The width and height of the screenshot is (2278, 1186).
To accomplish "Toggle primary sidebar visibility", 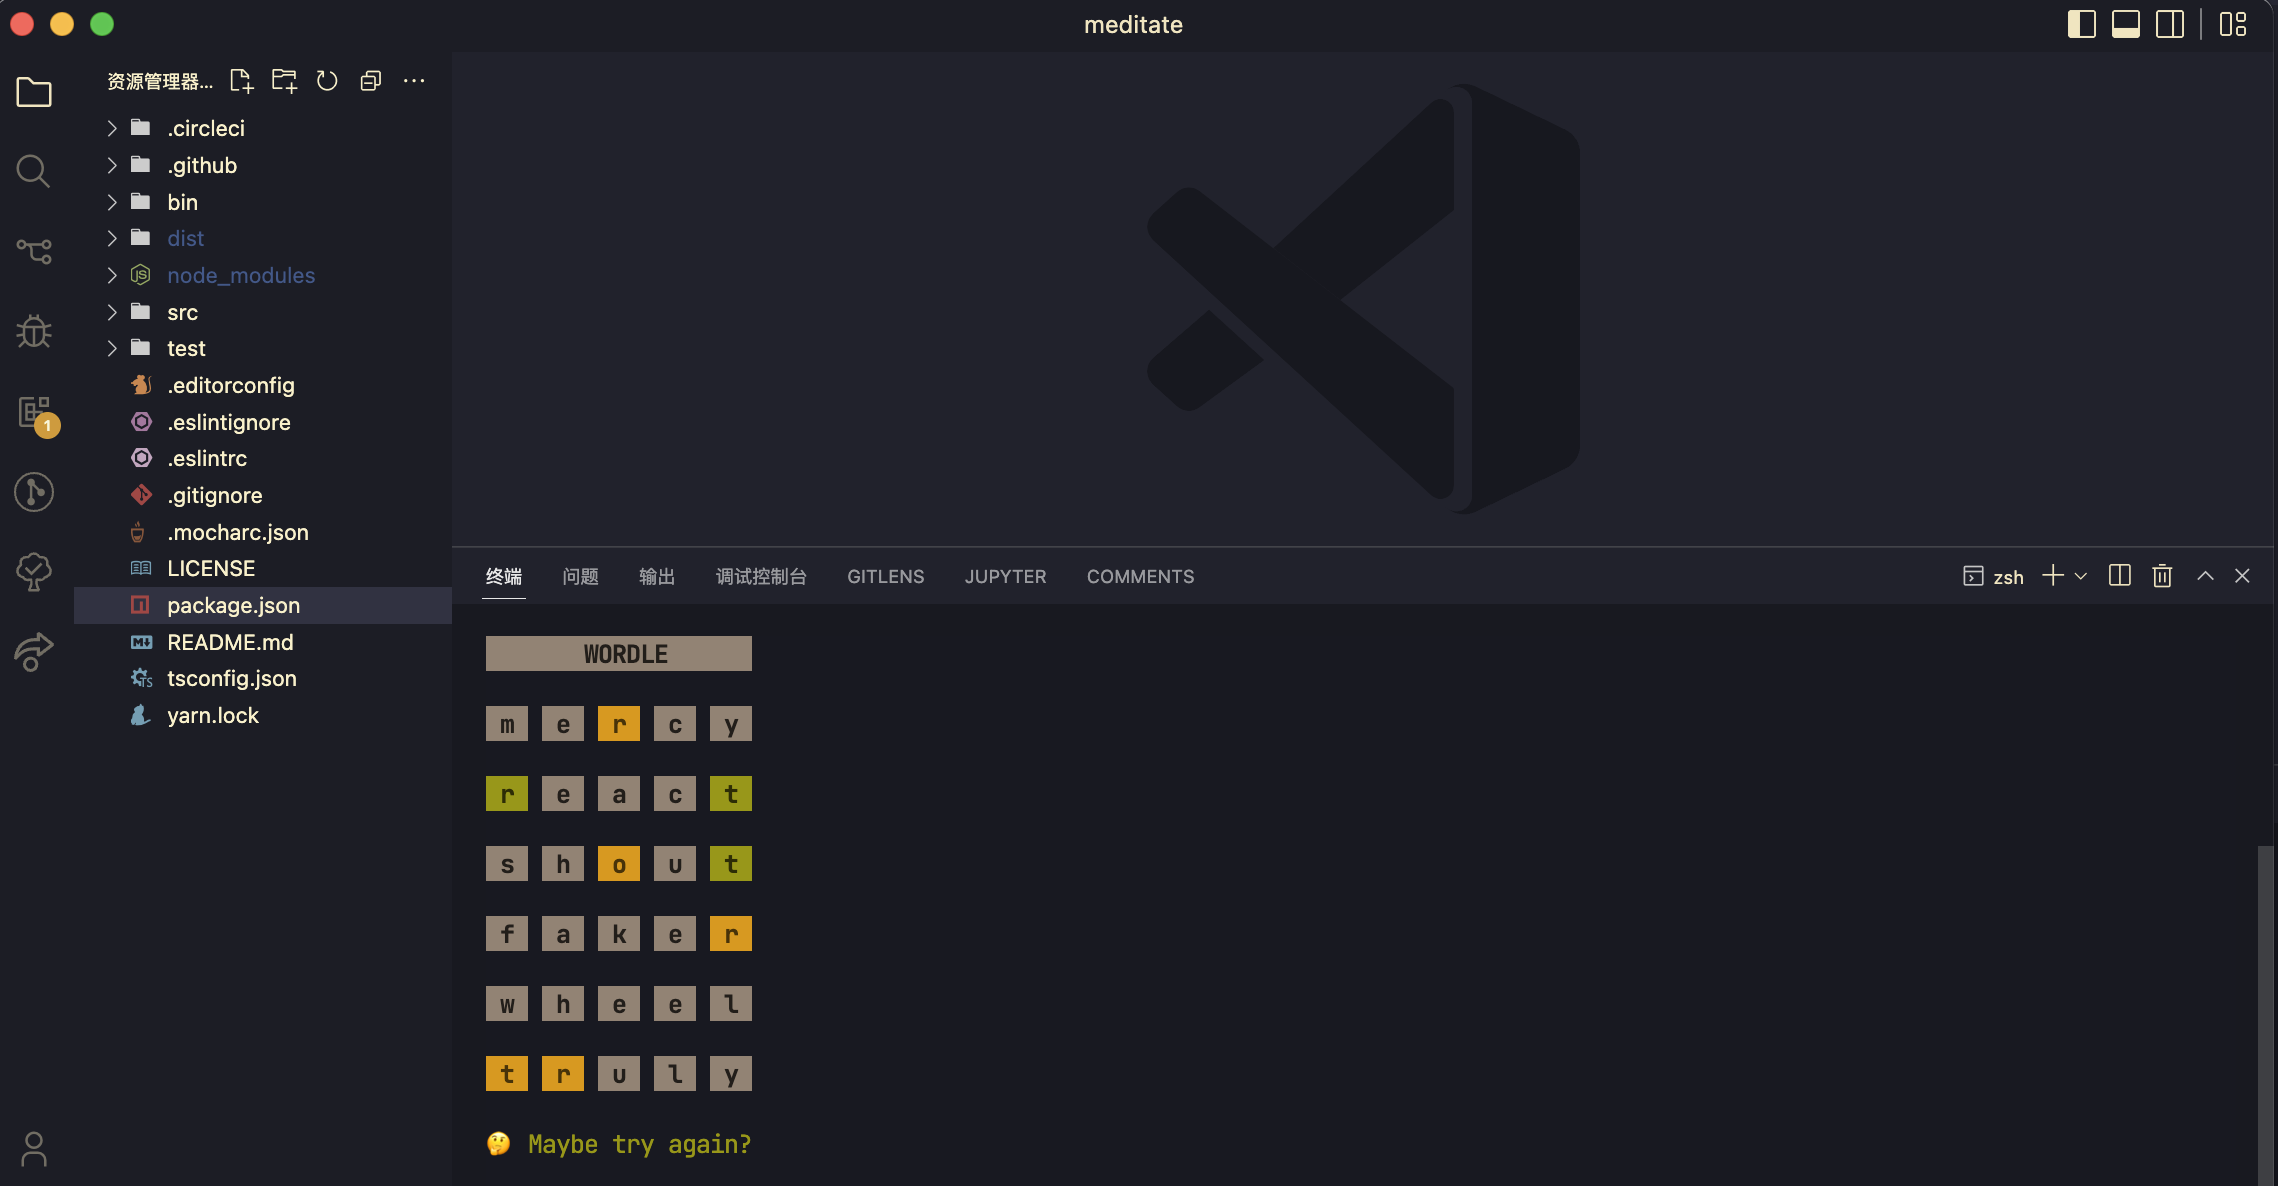I will click(x=2081, y=24).
